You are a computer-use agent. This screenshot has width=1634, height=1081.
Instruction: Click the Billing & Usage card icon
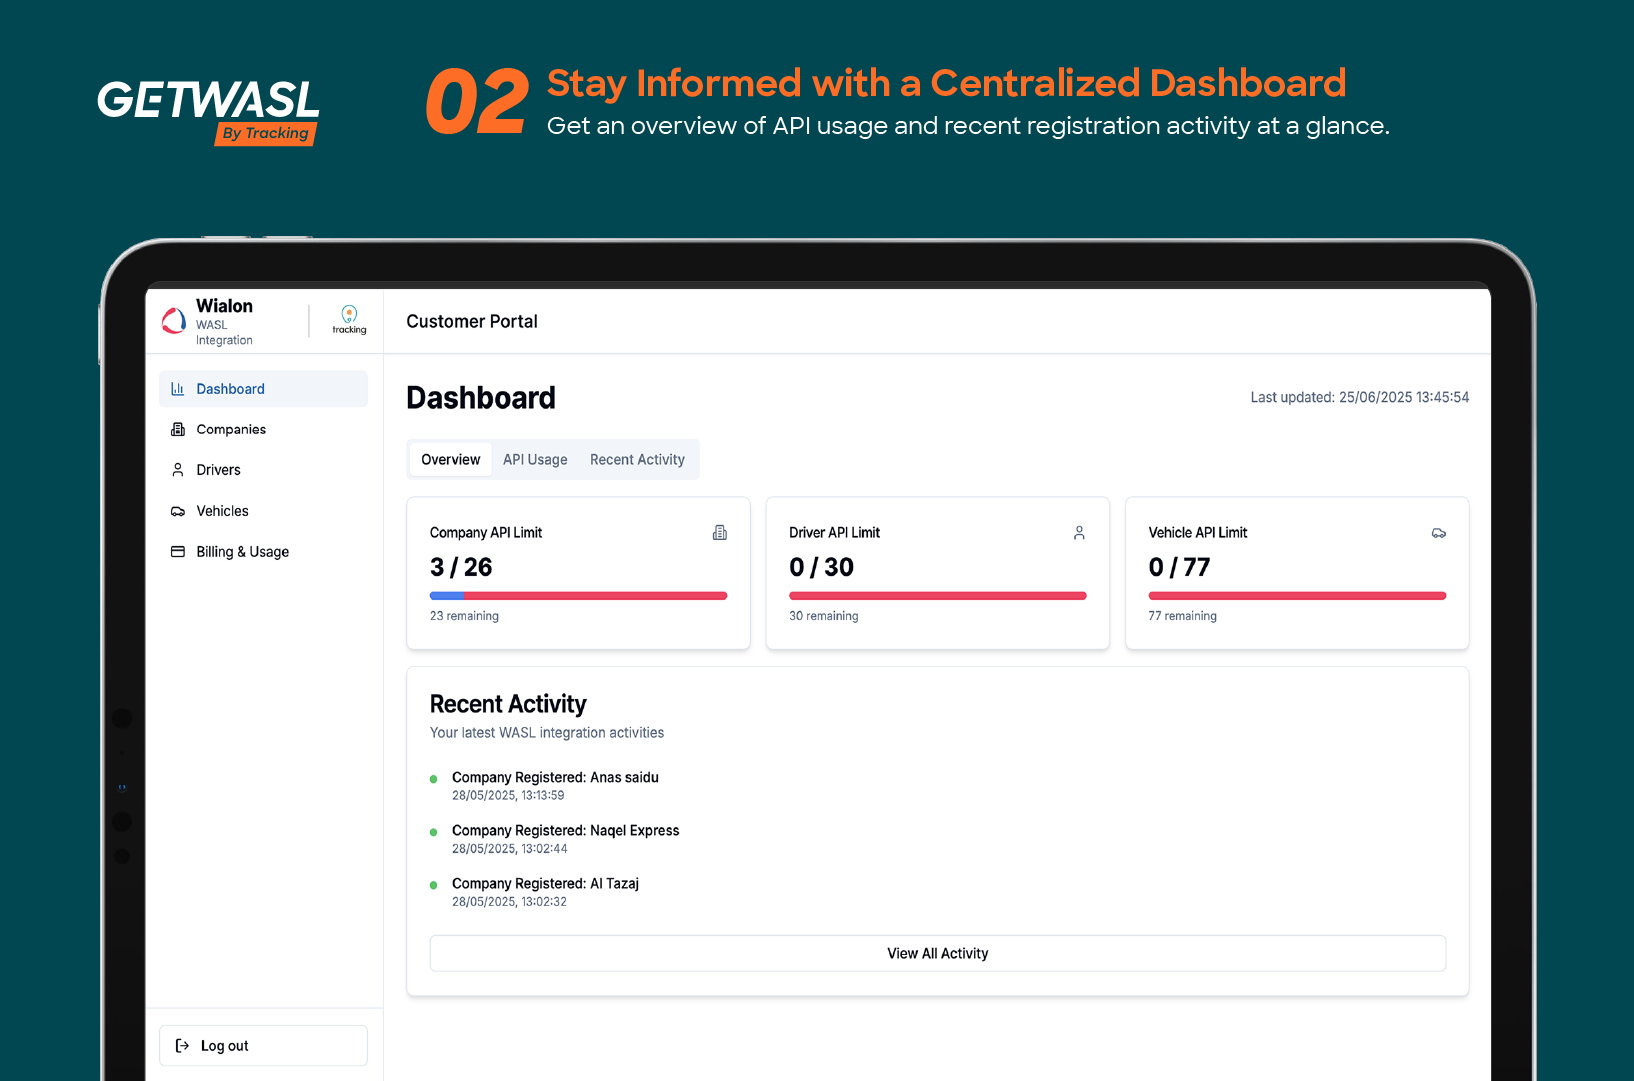pos(178,552)
